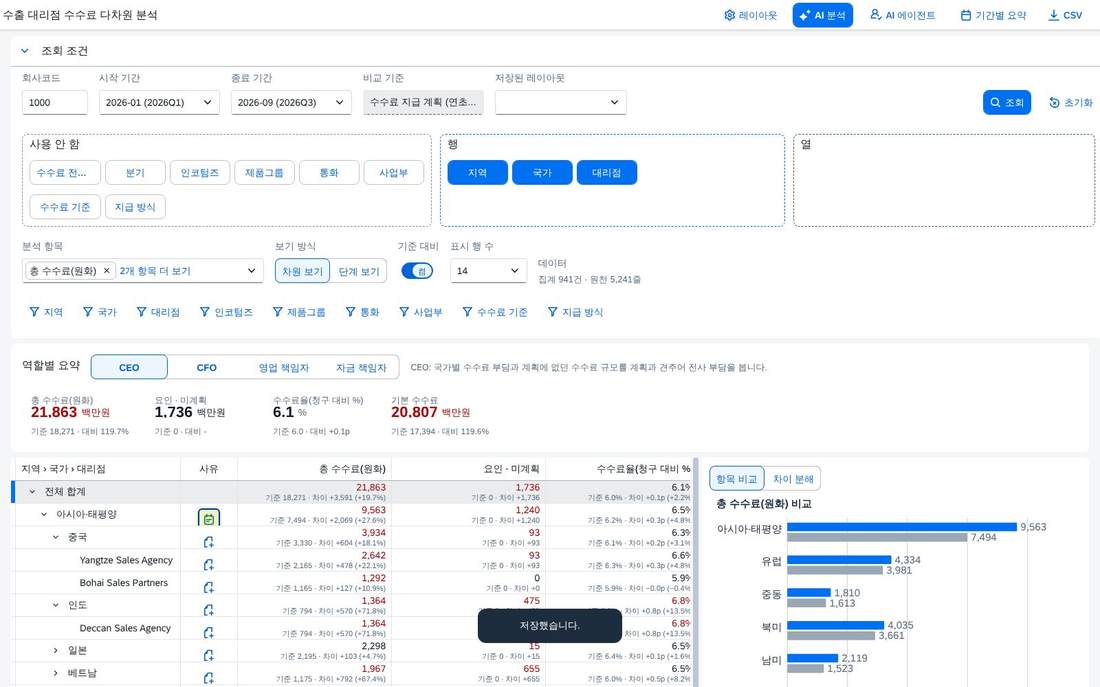Open the 인코텀즈 filter funnel
The height and width of the screenshot is (687, 1100).
coord(205,312)
